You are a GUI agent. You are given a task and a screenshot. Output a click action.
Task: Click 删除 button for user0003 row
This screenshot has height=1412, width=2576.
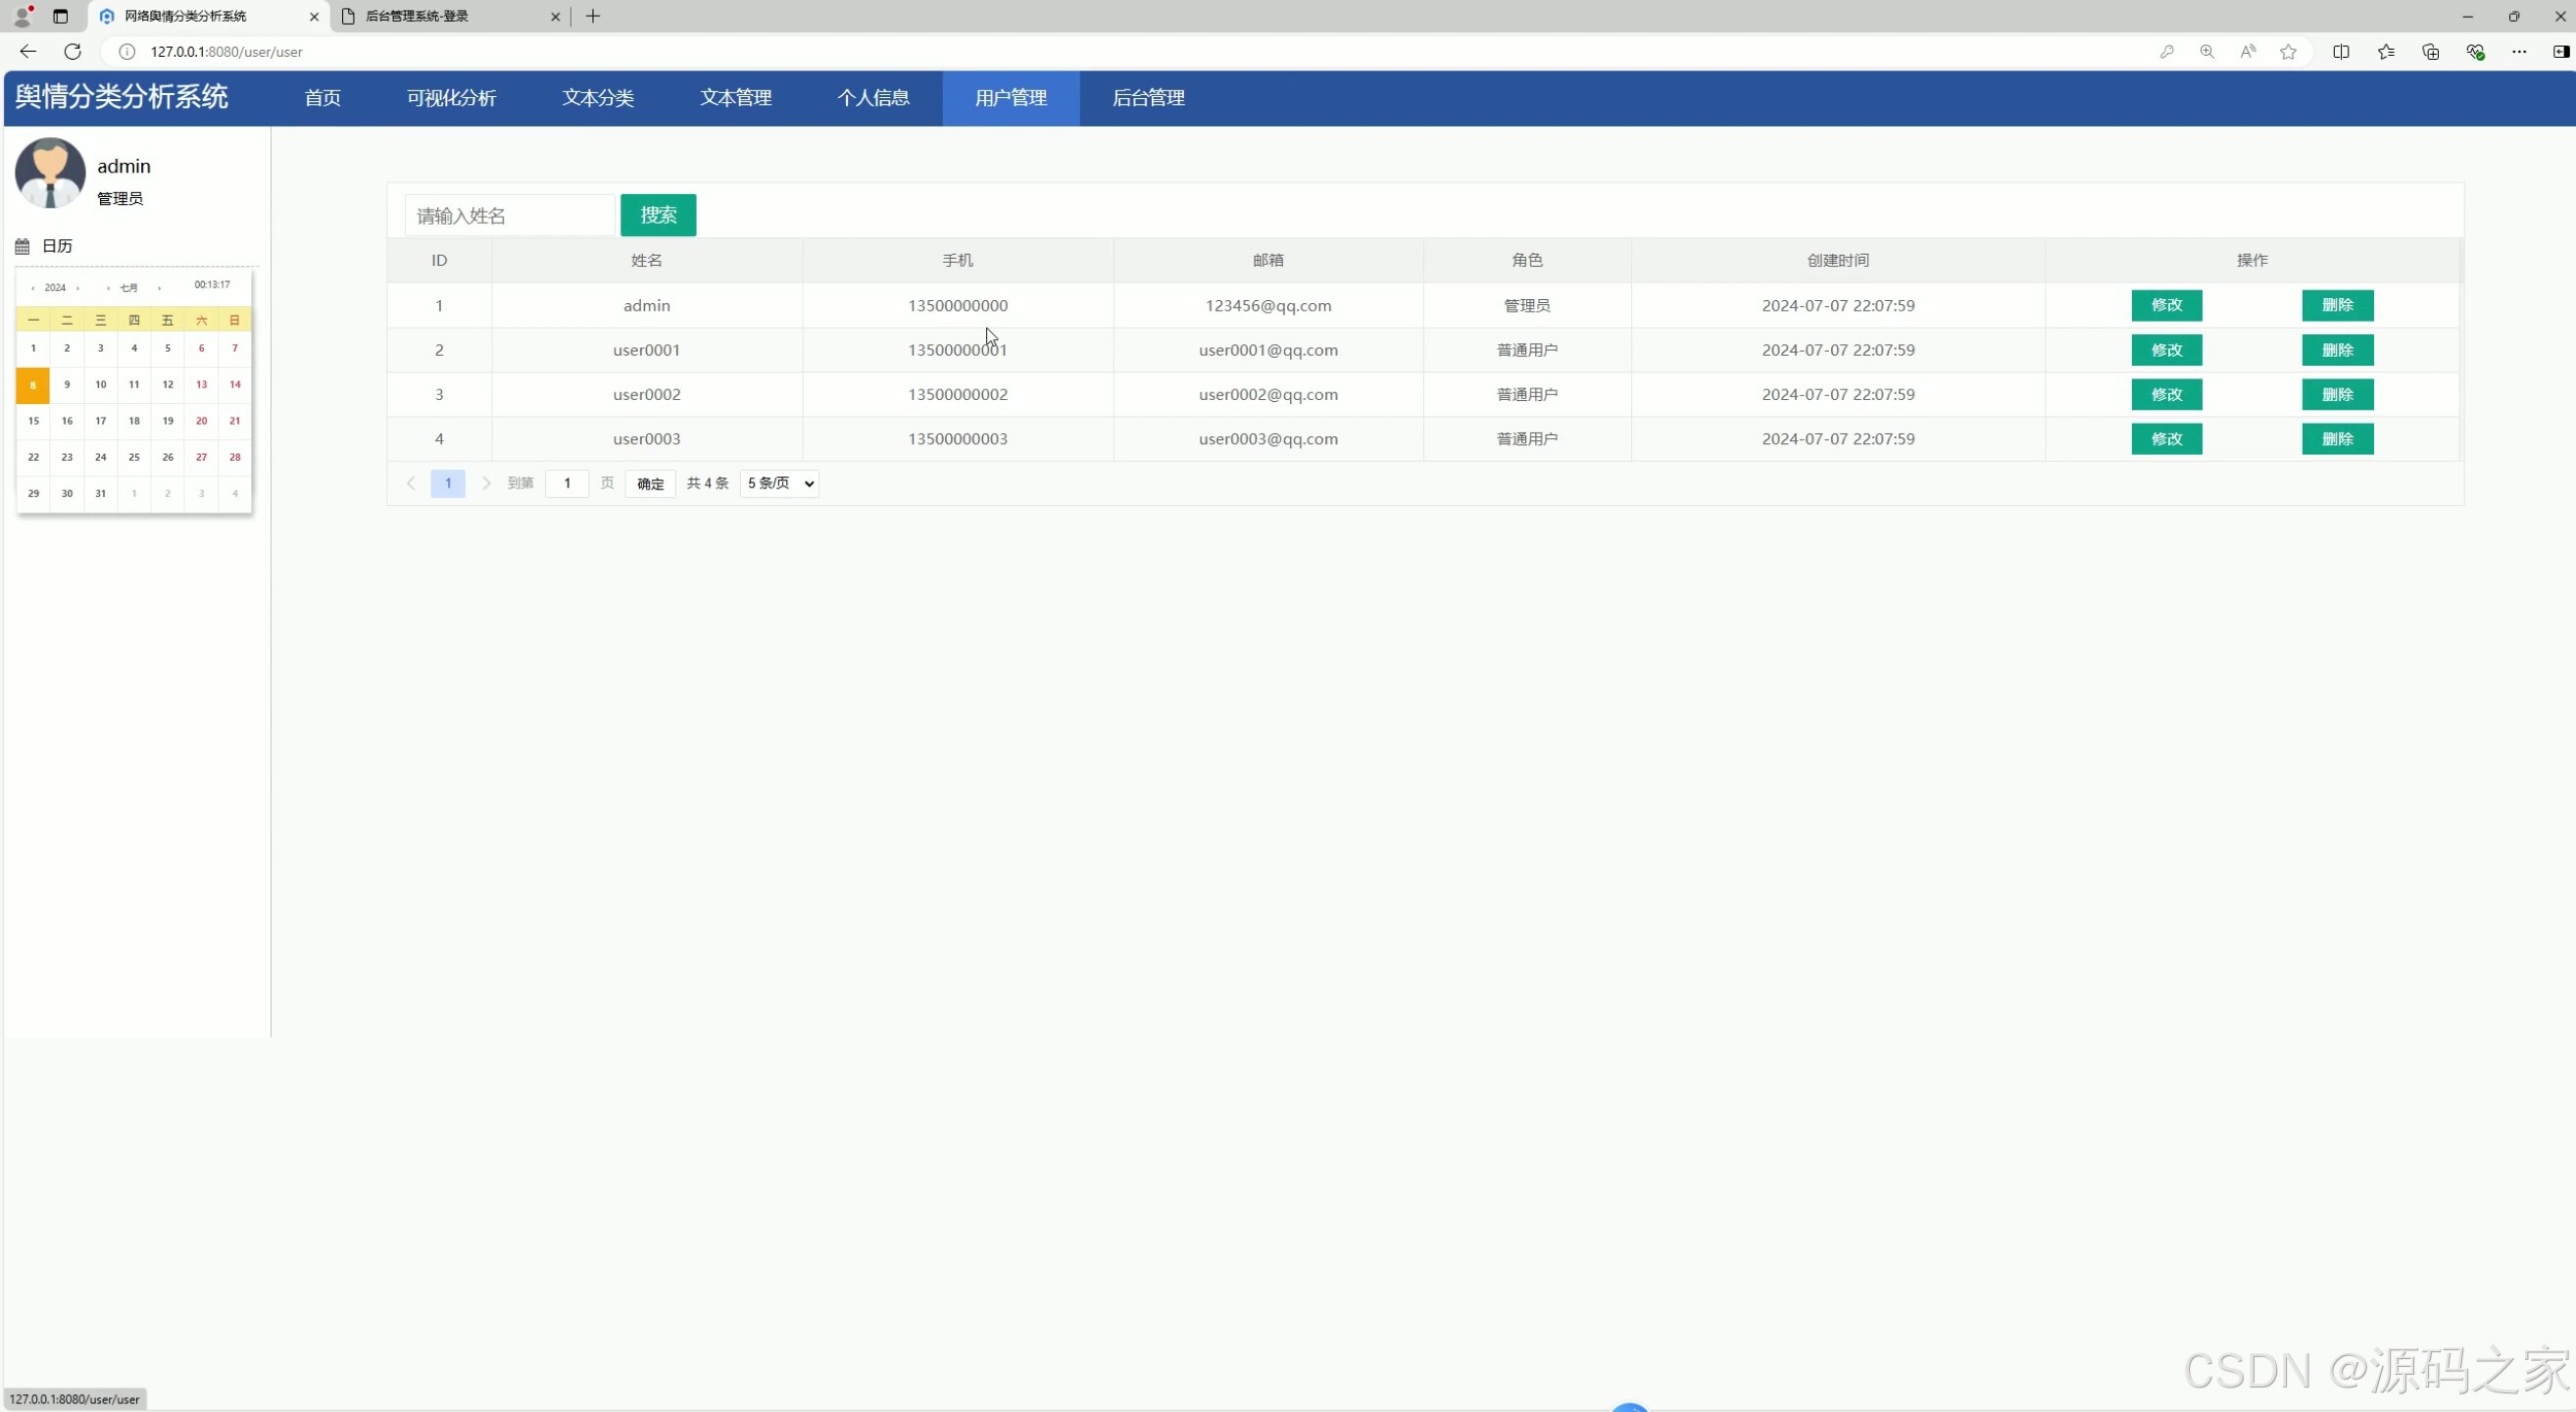pos(2337,439)
